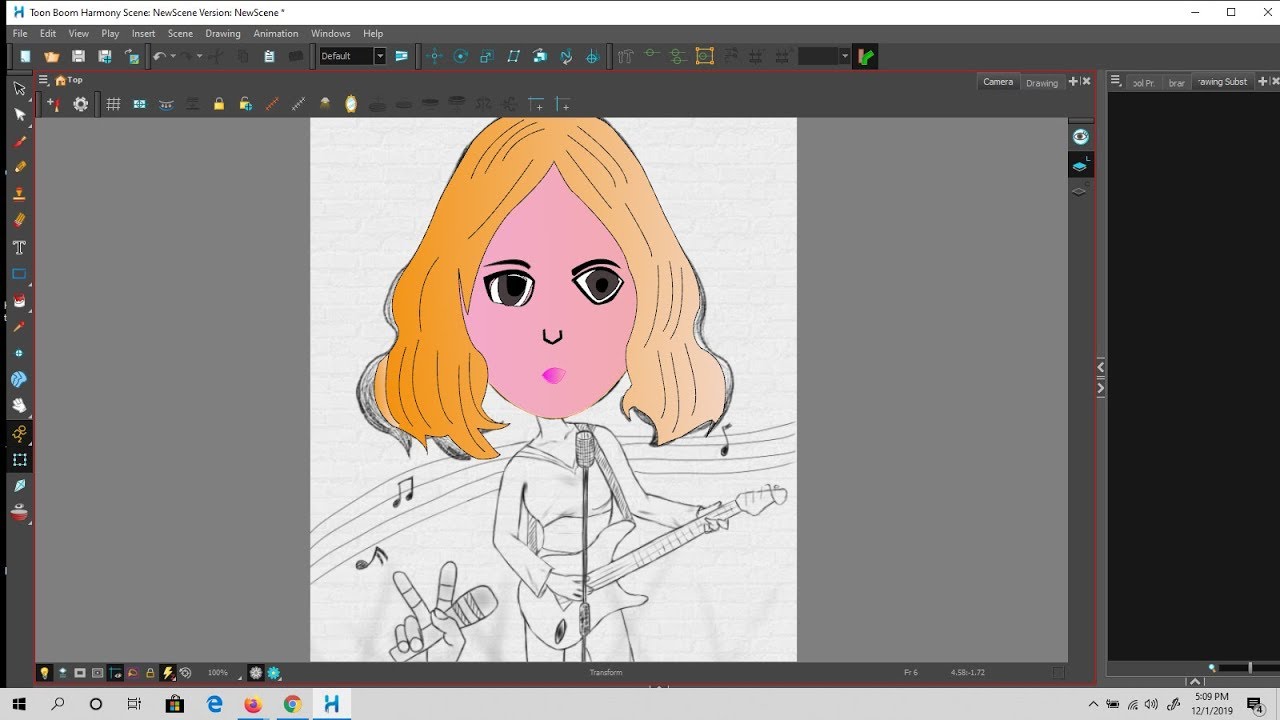This screenshot has width=1280, height=720.
Task: Toggle the eye icon at Camera view right
Action: point(1080,137)
